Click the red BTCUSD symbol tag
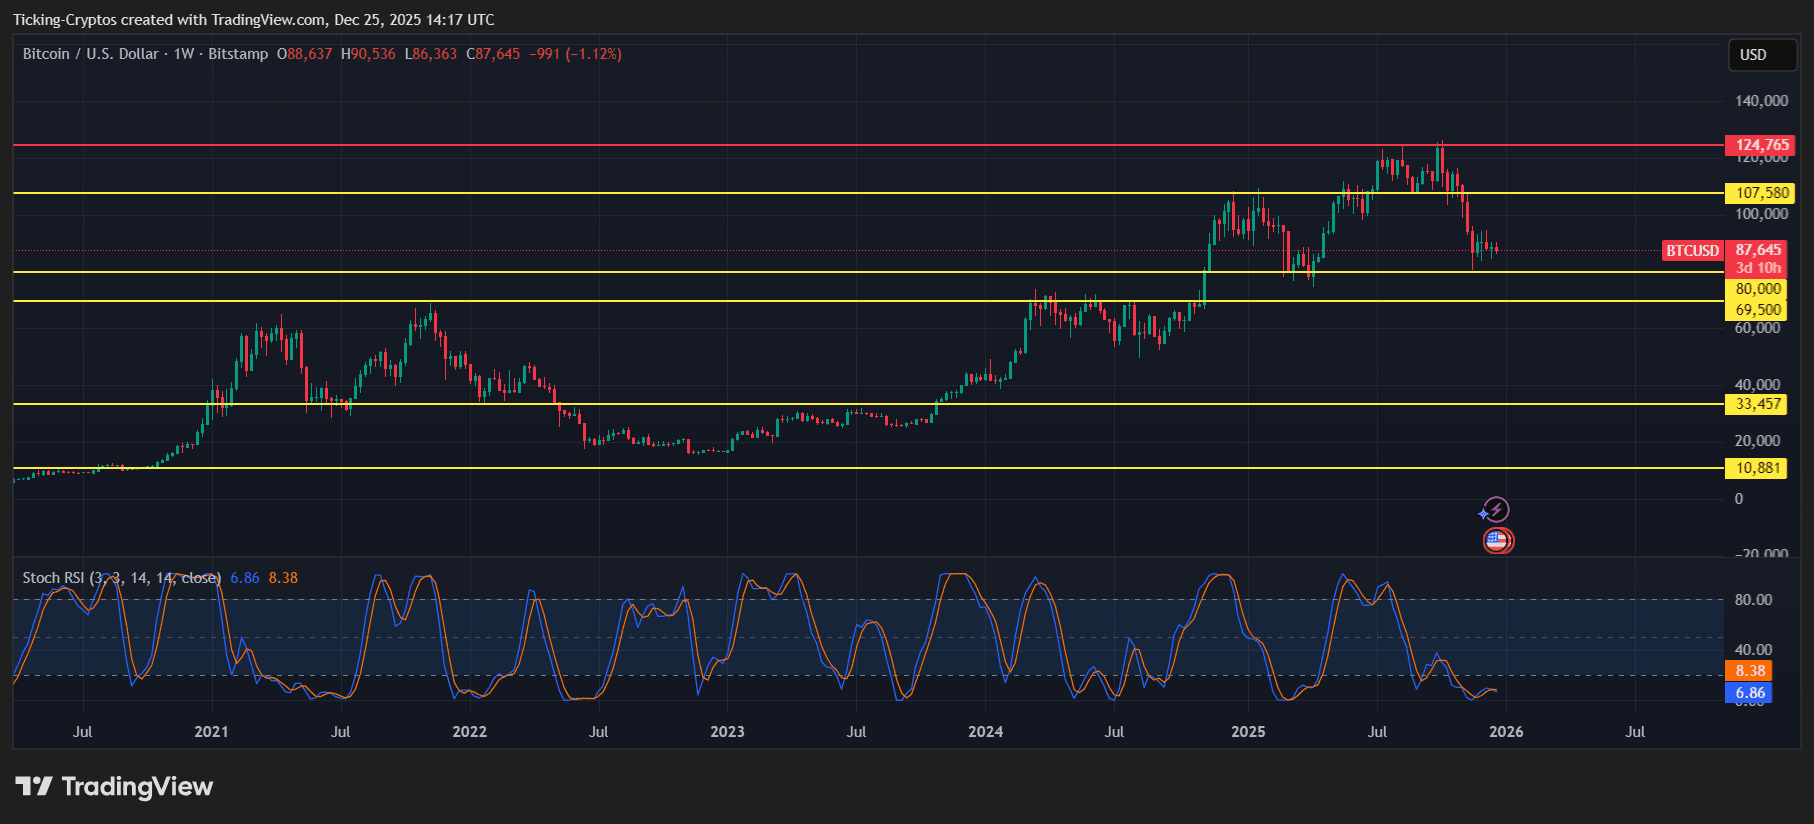 [1693, 251]
